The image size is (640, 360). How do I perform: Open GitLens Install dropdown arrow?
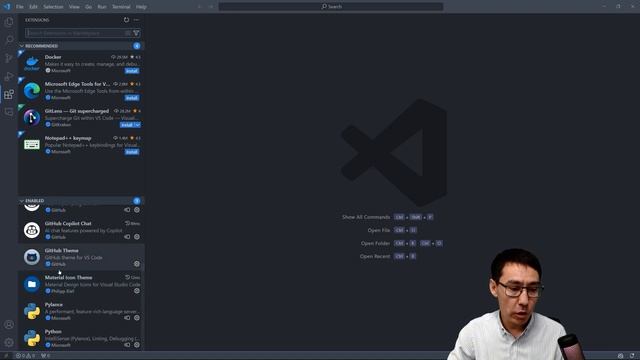pyautogui.click(x=138, y=125)
